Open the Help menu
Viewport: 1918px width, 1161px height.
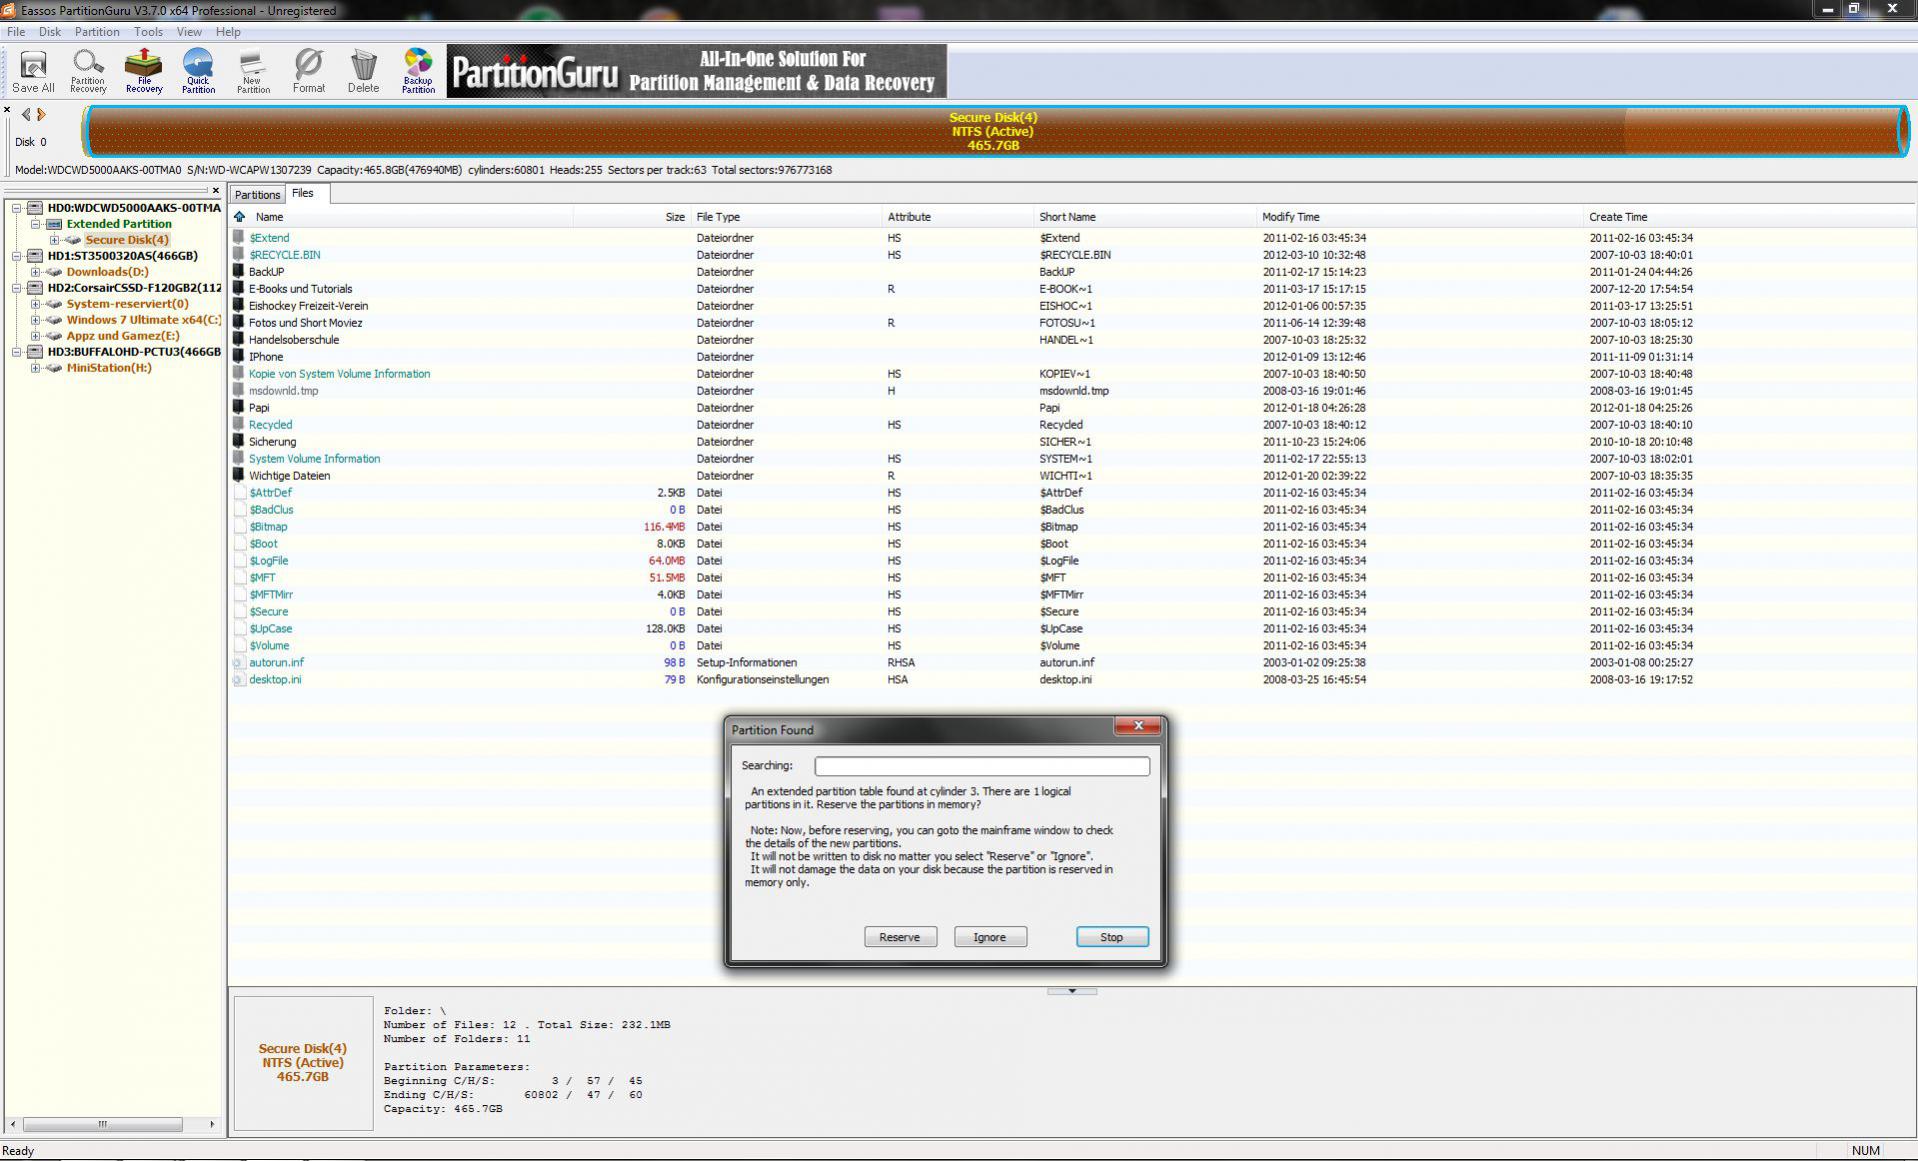[228, 32]
